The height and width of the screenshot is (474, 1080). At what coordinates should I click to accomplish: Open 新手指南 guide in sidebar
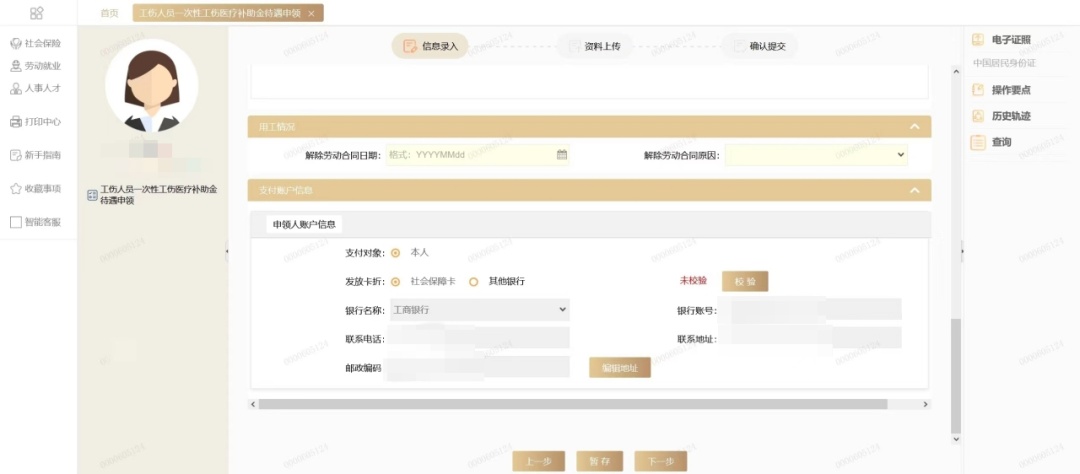click(x=35, y=155)
